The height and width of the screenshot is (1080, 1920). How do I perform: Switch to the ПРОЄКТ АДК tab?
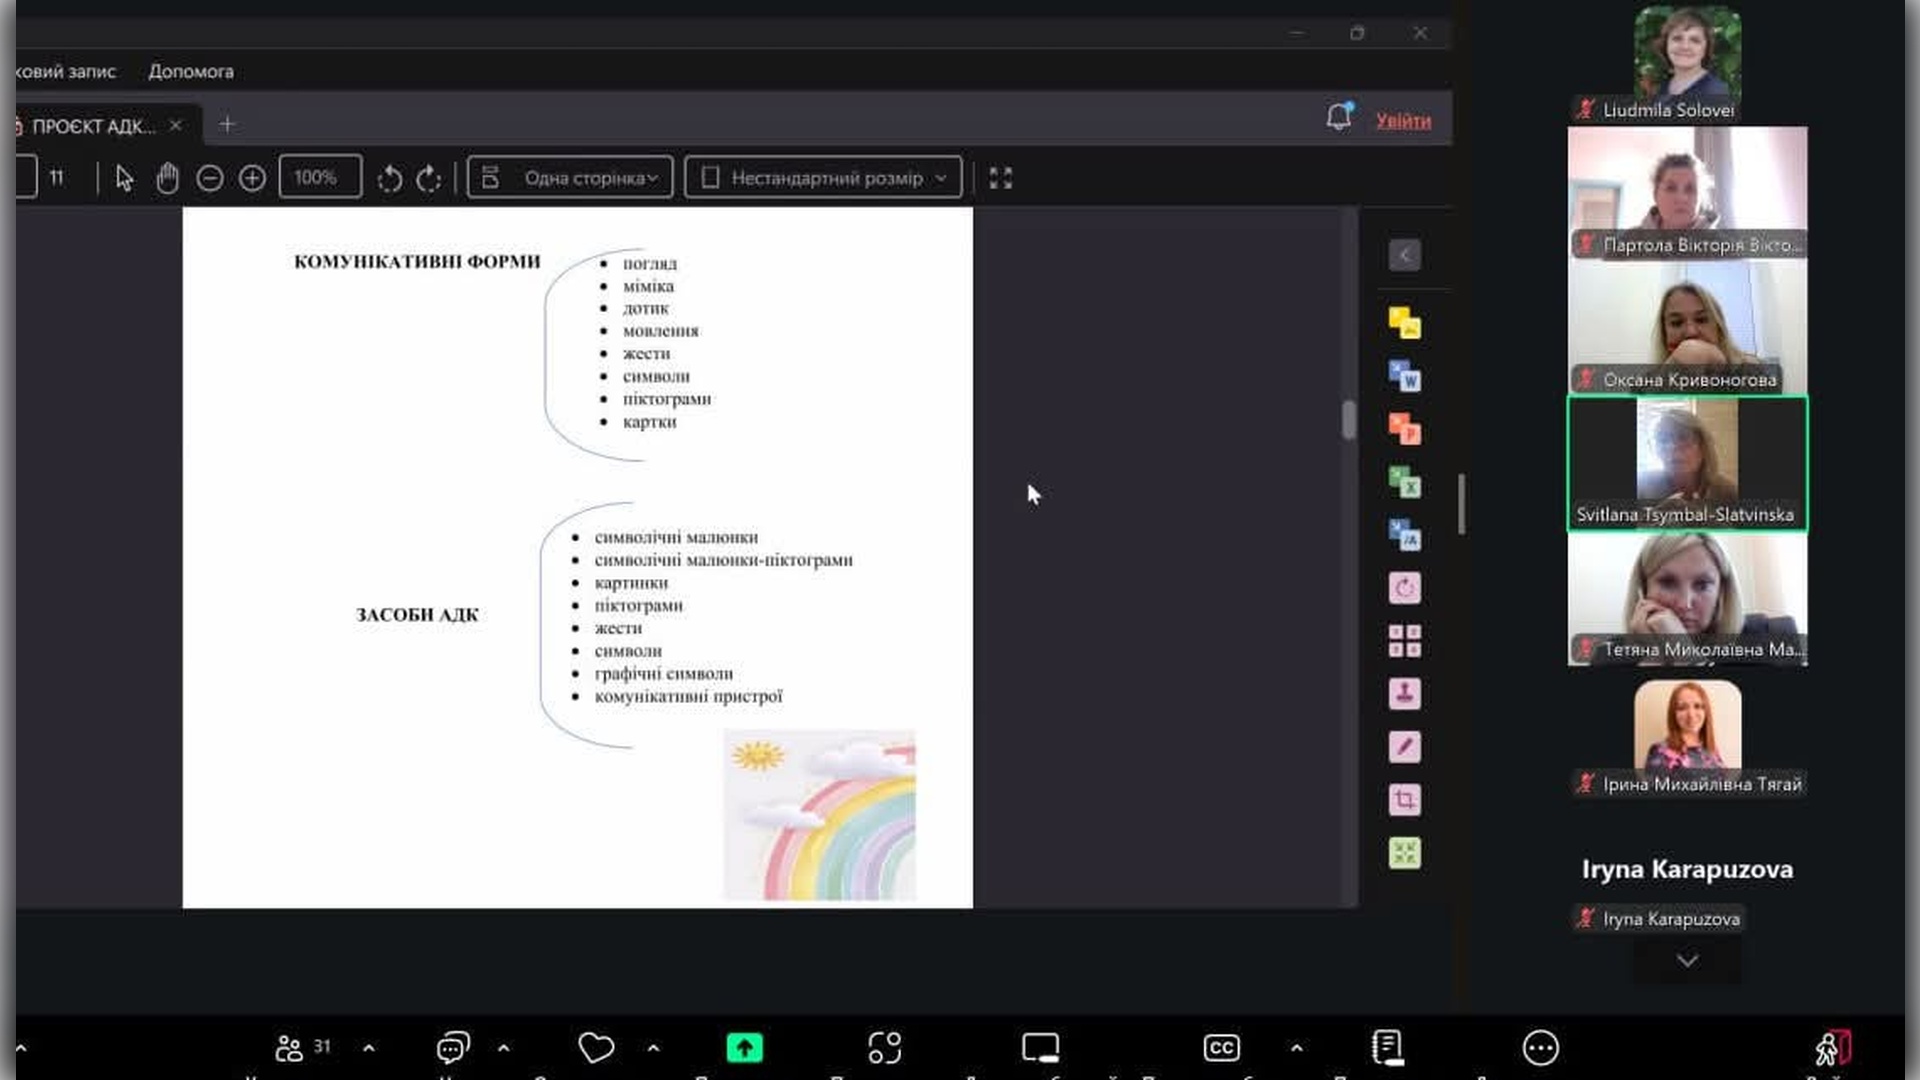(93, 126)
